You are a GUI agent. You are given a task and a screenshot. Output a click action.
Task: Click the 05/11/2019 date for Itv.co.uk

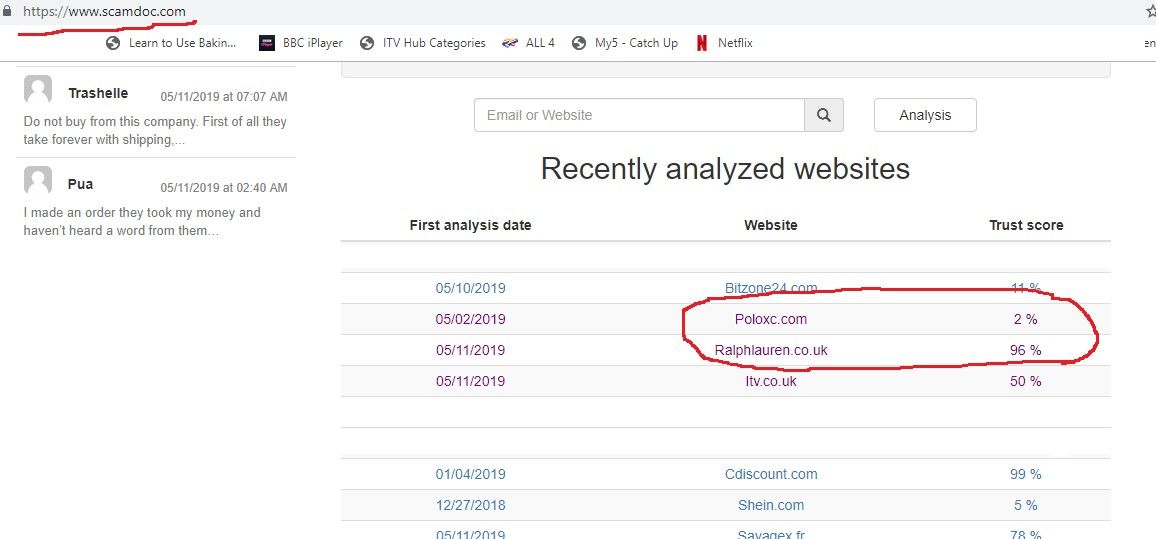pyautogui.click(x=470, y=381)
